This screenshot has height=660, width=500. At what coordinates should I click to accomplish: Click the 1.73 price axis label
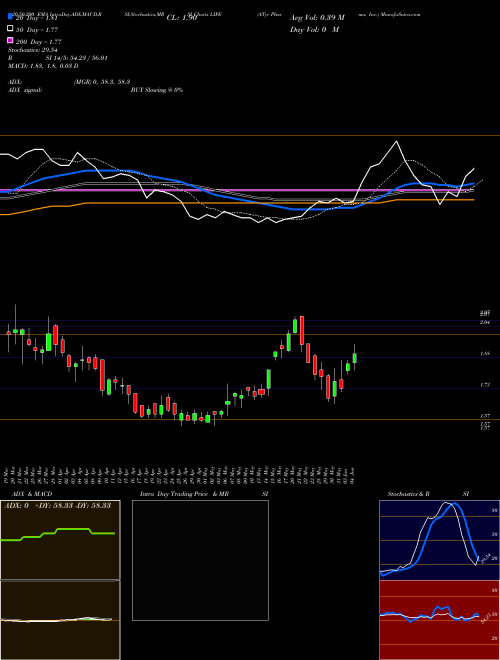coord(485,385)
